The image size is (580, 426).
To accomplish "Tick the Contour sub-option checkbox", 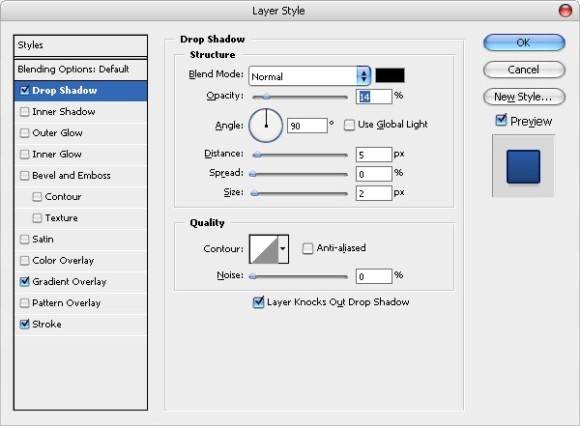I will click(37, 197).
